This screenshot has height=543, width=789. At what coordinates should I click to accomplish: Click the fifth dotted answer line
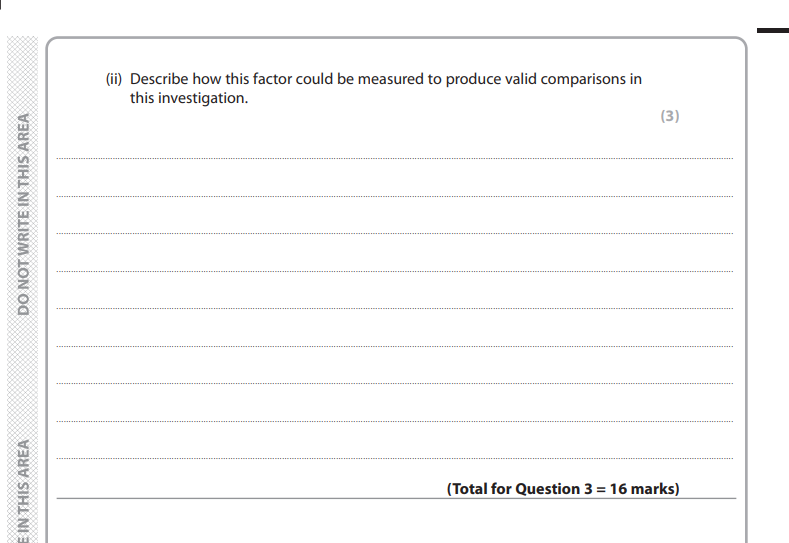394,308
